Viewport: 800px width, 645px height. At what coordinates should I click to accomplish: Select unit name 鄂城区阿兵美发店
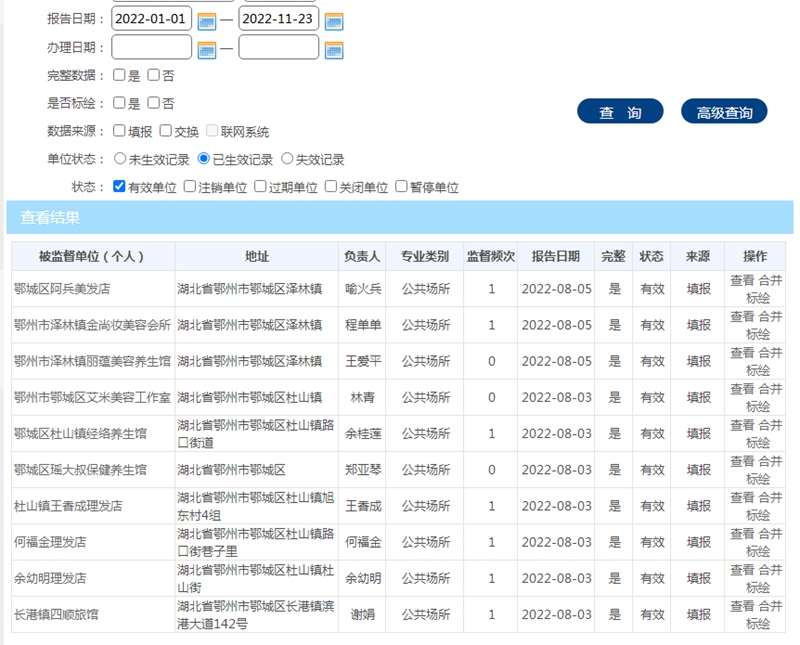click(x=62, y=289)
